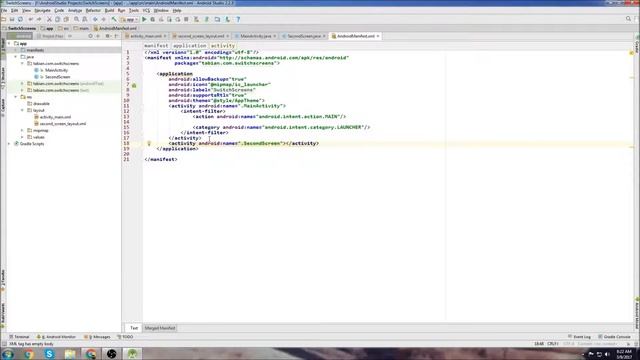
Task: Click the Find magnifier icon in toolbar
Action: tap(76, 19)
